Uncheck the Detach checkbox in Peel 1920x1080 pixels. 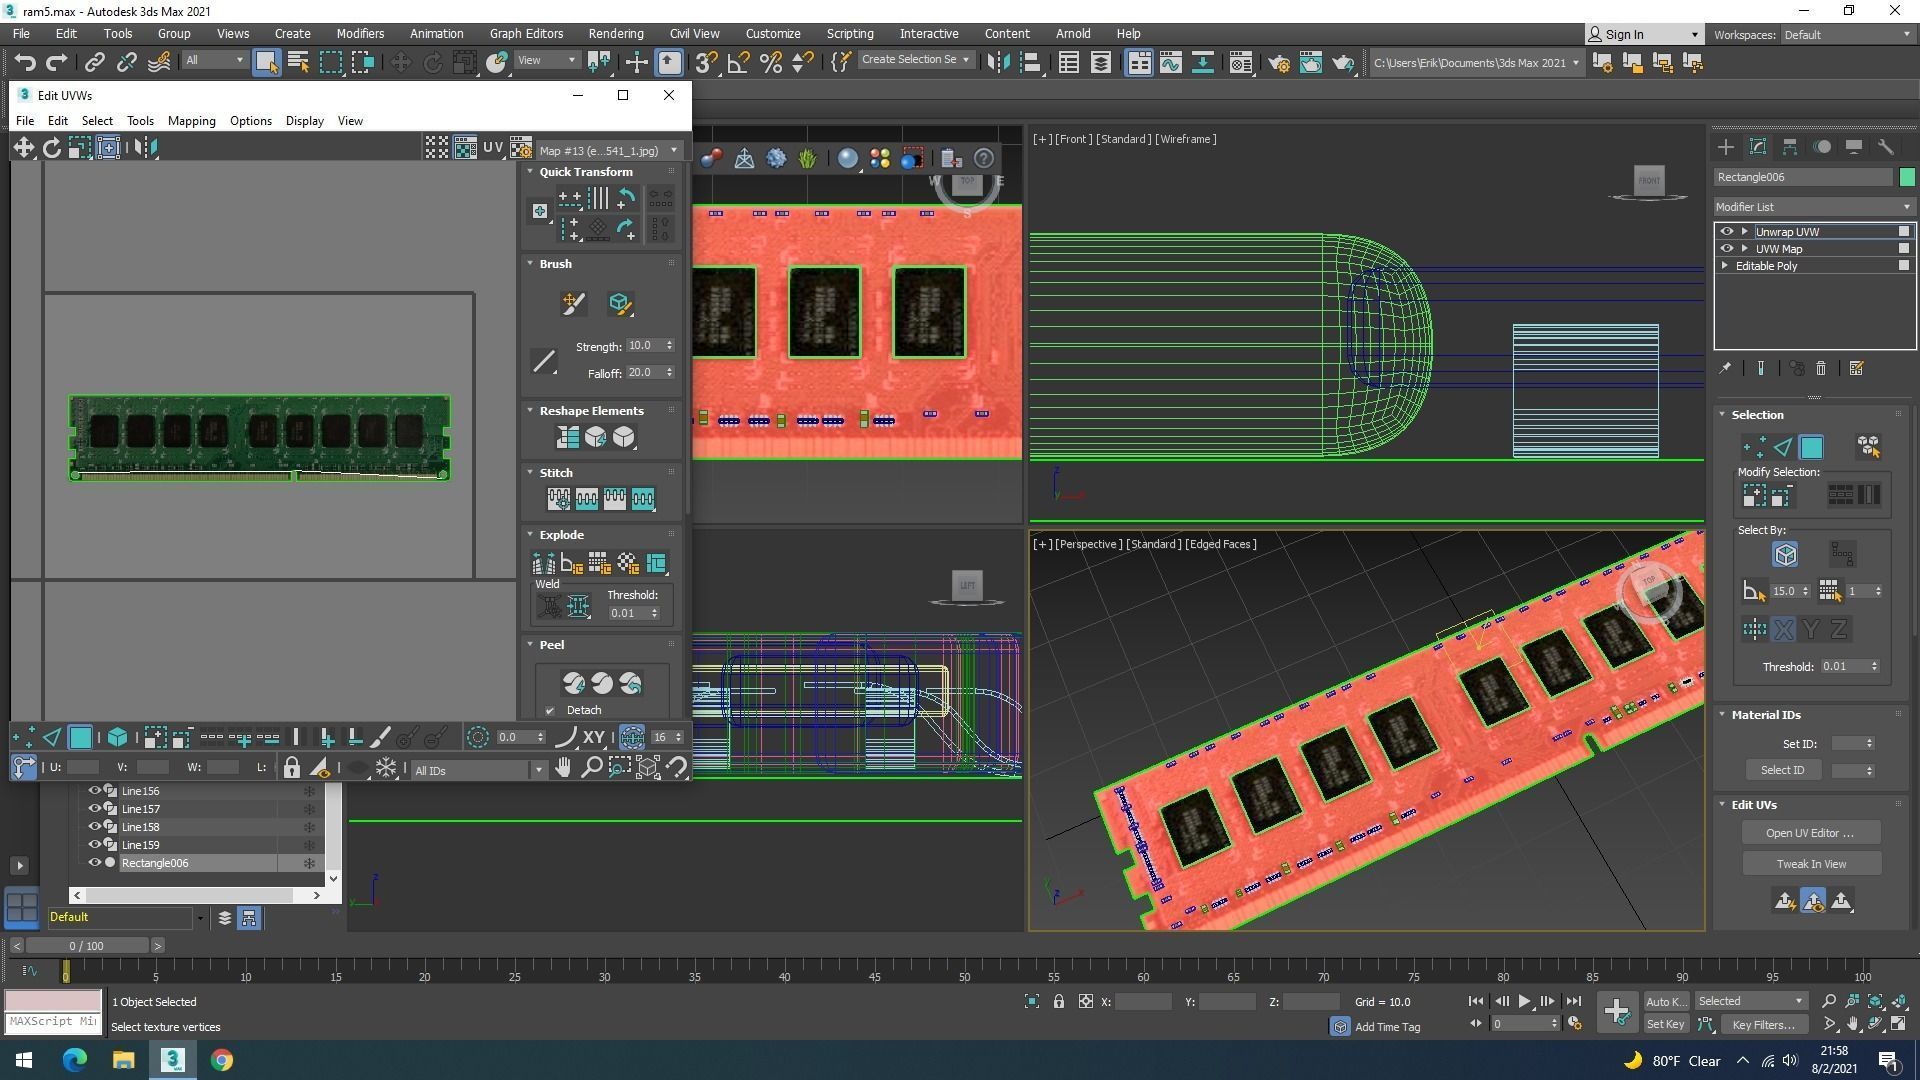click(550, 711)
